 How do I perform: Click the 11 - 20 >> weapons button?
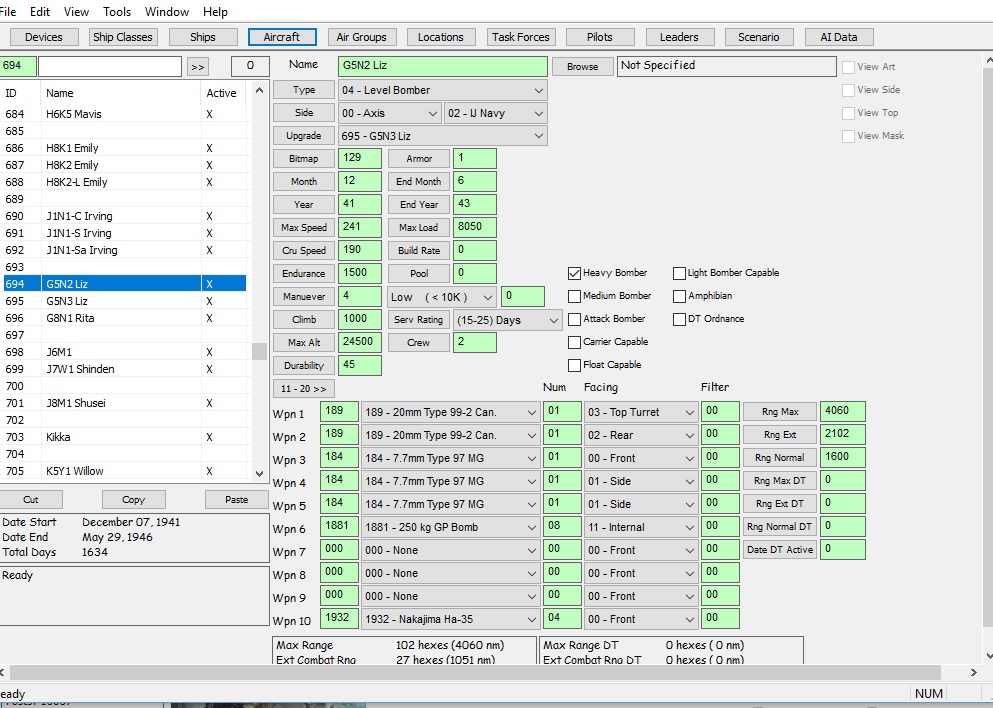coord(303,389)
